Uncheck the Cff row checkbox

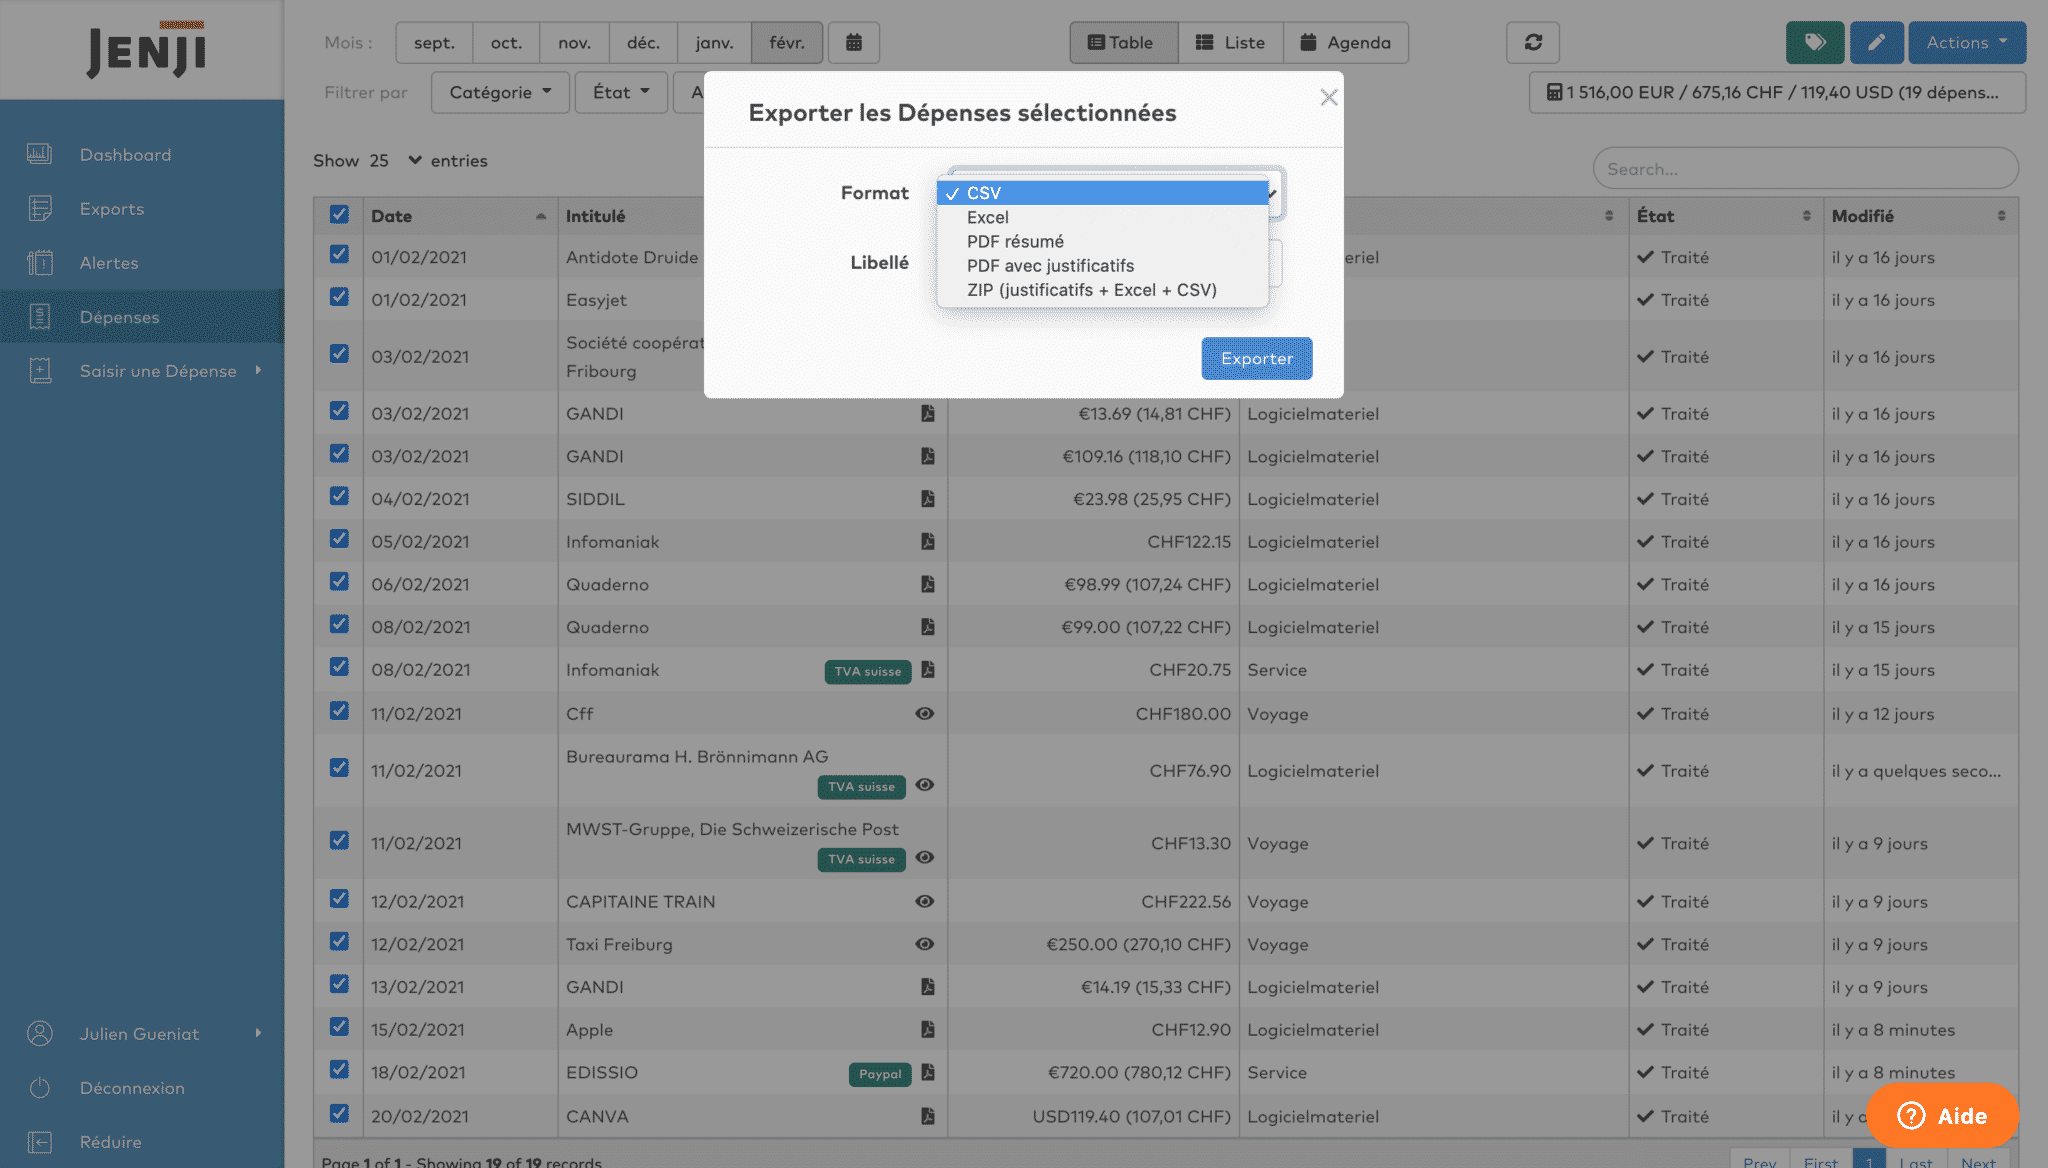[x=339, y=711]
